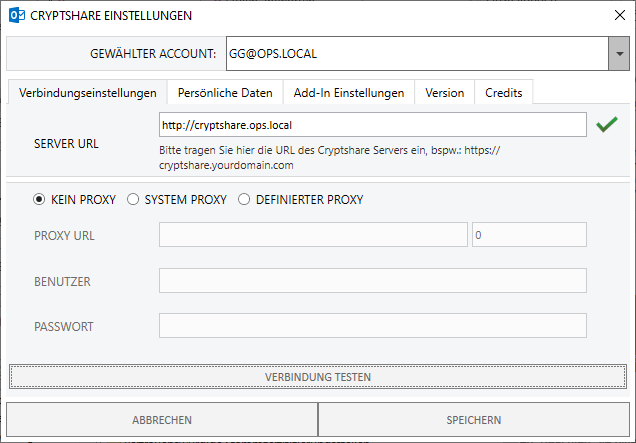Switch to the Verbindungseinstellungen tab
The width and height of the screenshot is (636, 443).
[88, 93]
